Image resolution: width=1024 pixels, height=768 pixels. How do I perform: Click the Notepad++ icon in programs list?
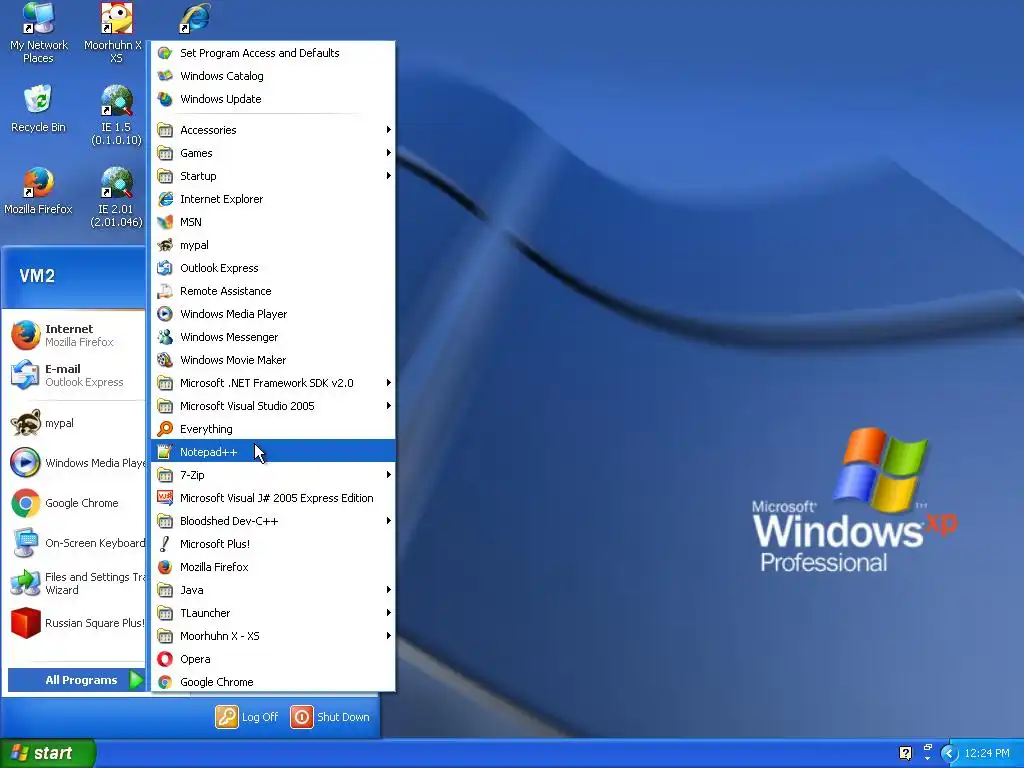pos(165,452)
